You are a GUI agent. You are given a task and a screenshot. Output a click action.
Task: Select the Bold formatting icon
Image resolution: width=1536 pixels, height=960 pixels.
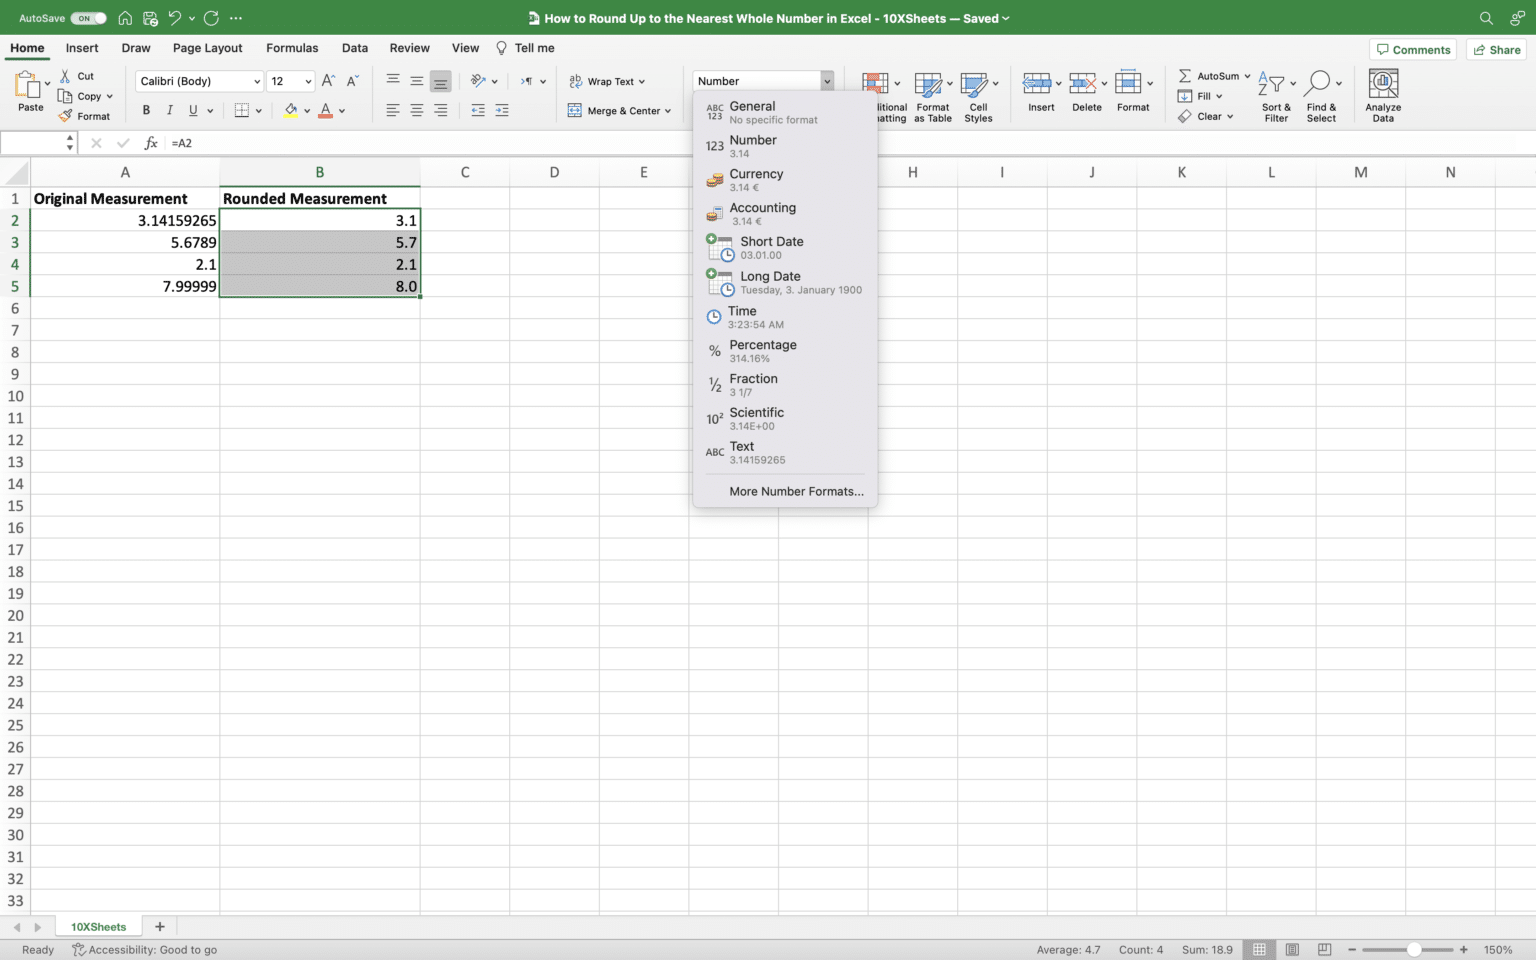tap(146, 110)
